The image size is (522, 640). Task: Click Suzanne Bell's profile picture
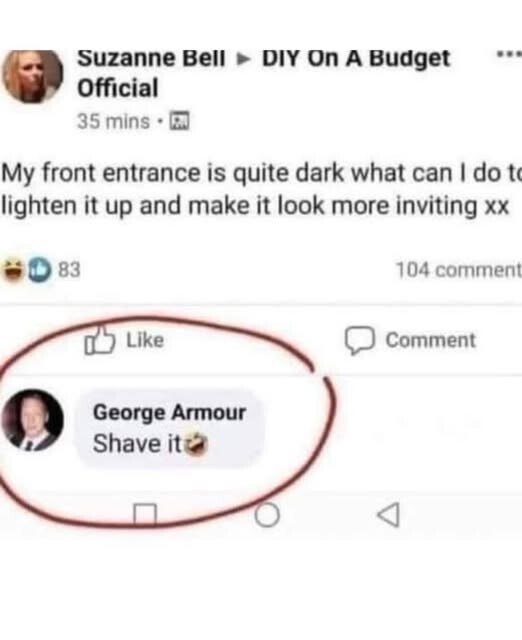pos(33,76)
